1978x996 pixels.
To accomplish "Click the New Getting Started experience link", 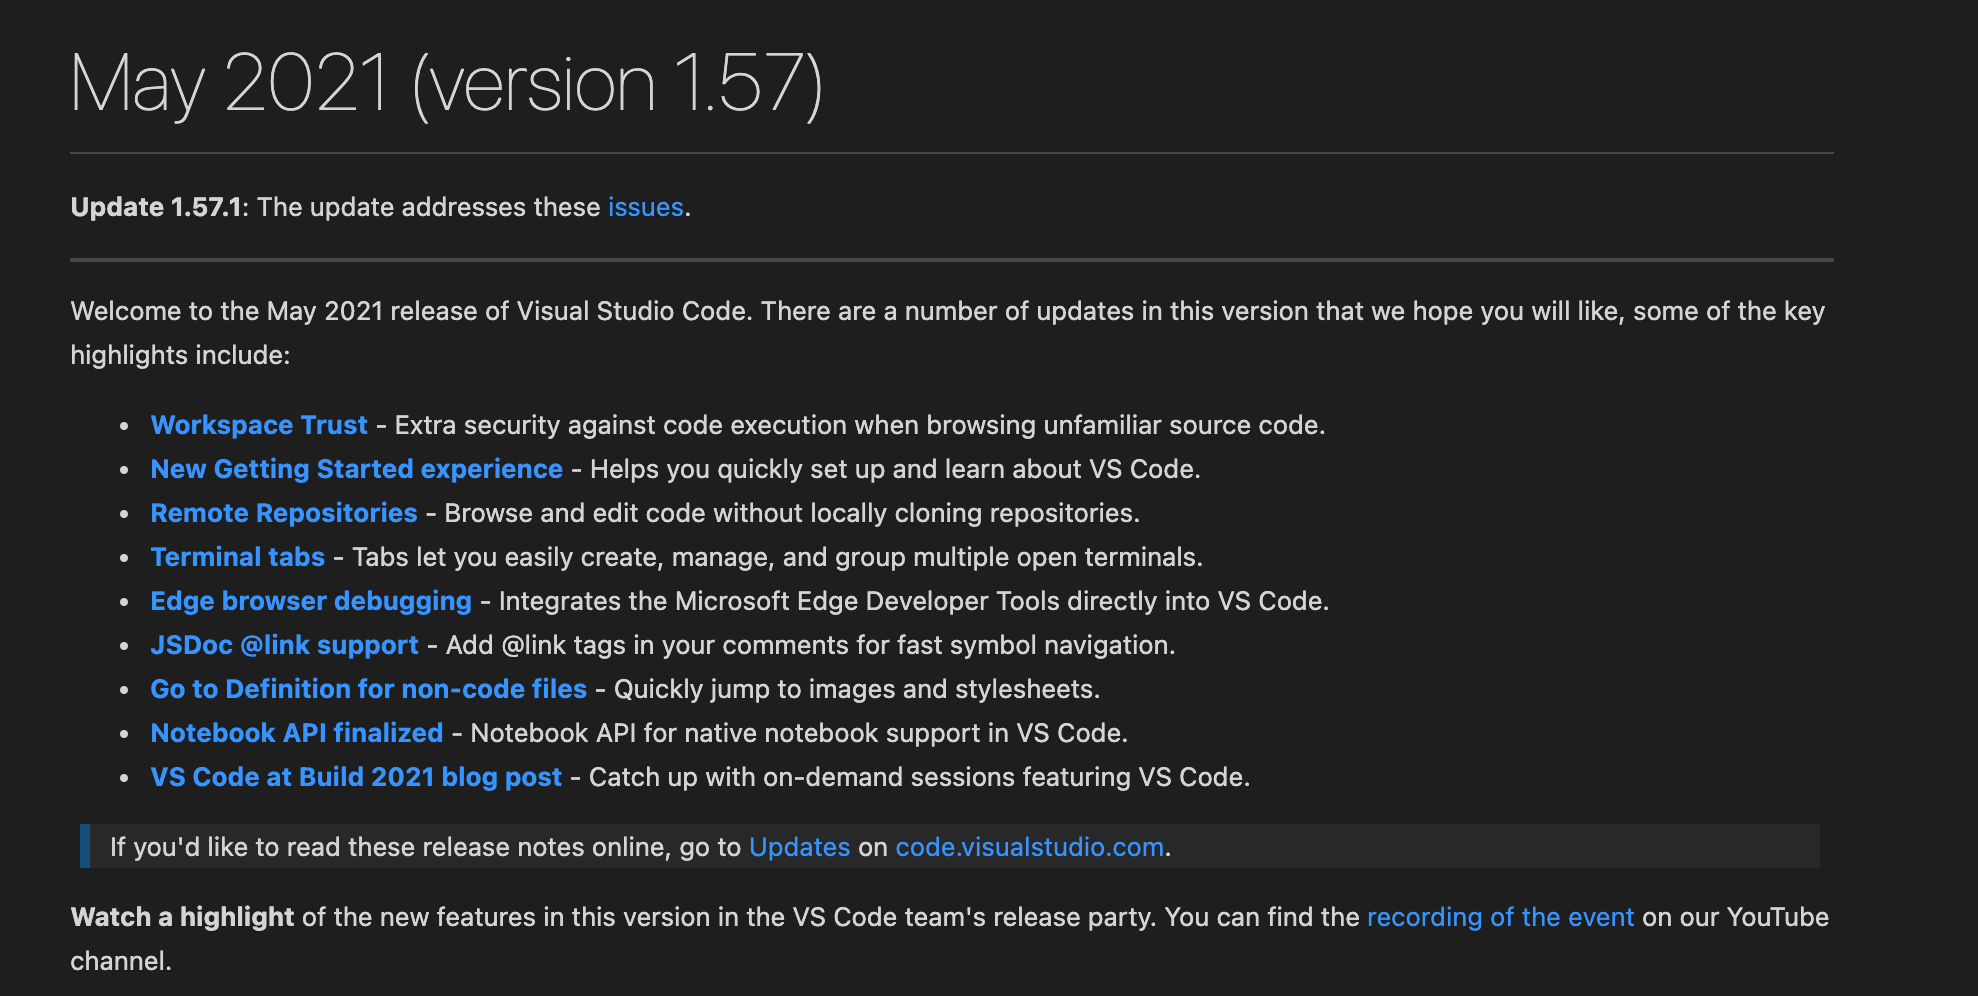I will point(356,469).
